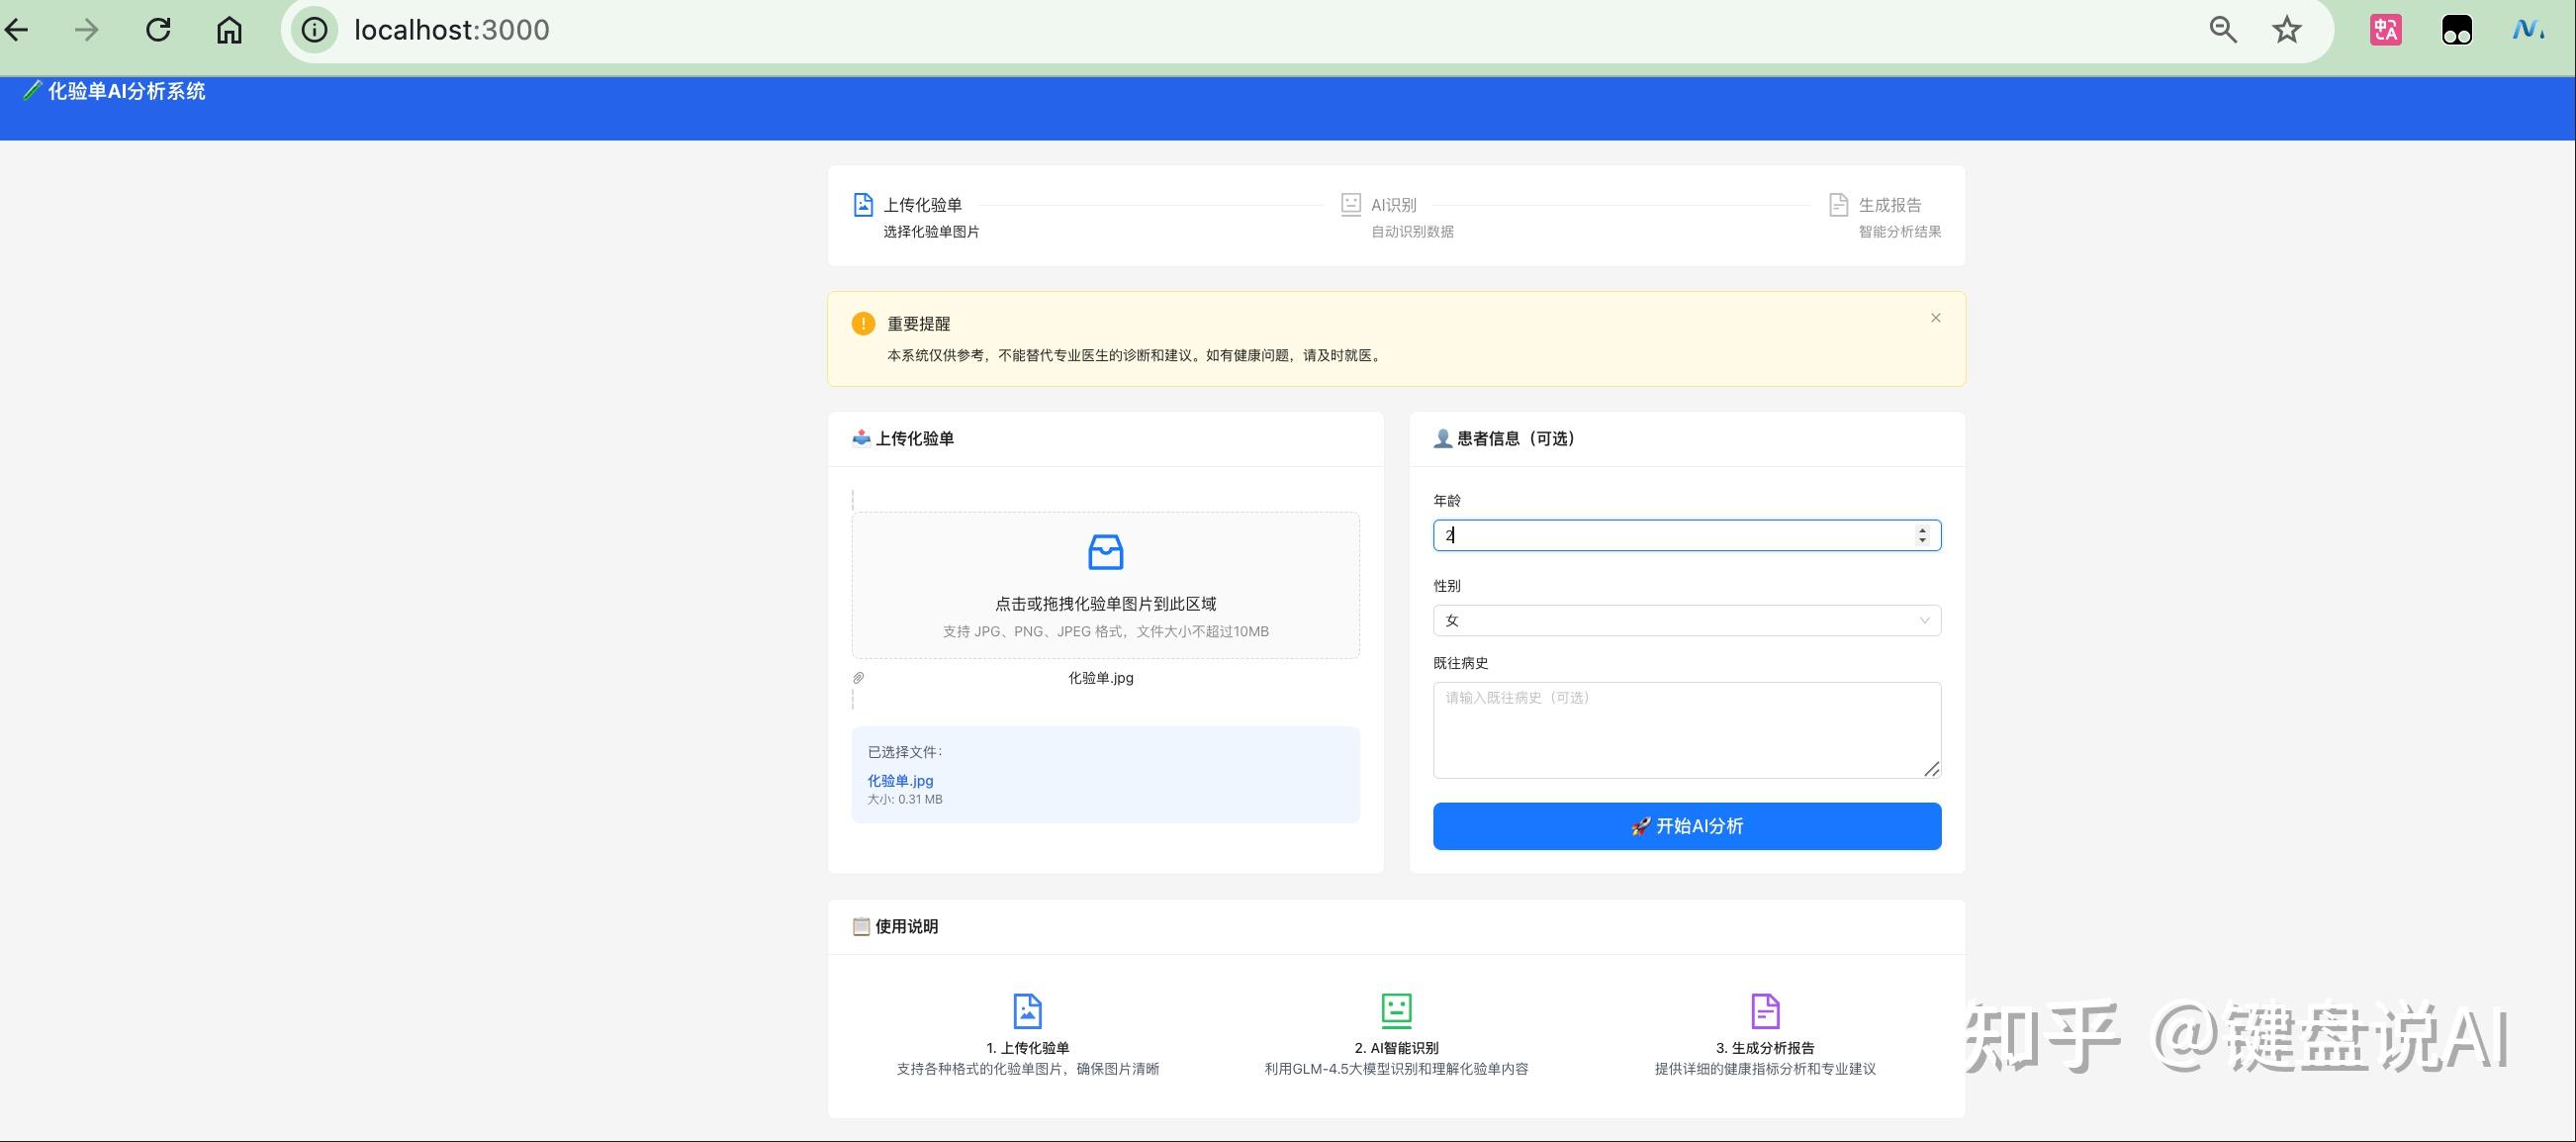
Task: Open the 性别 gender dropdown
Action: coord(1687,620)
